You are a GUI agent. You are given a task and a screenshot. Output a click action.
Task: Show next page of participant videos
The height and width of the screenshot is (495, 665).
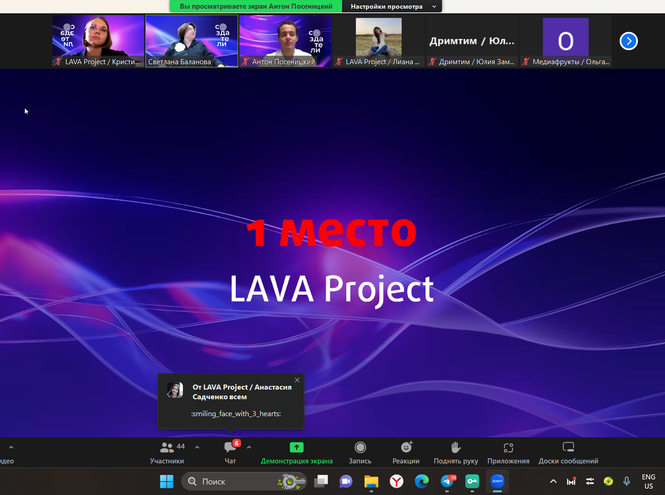(x=628, y=41)
